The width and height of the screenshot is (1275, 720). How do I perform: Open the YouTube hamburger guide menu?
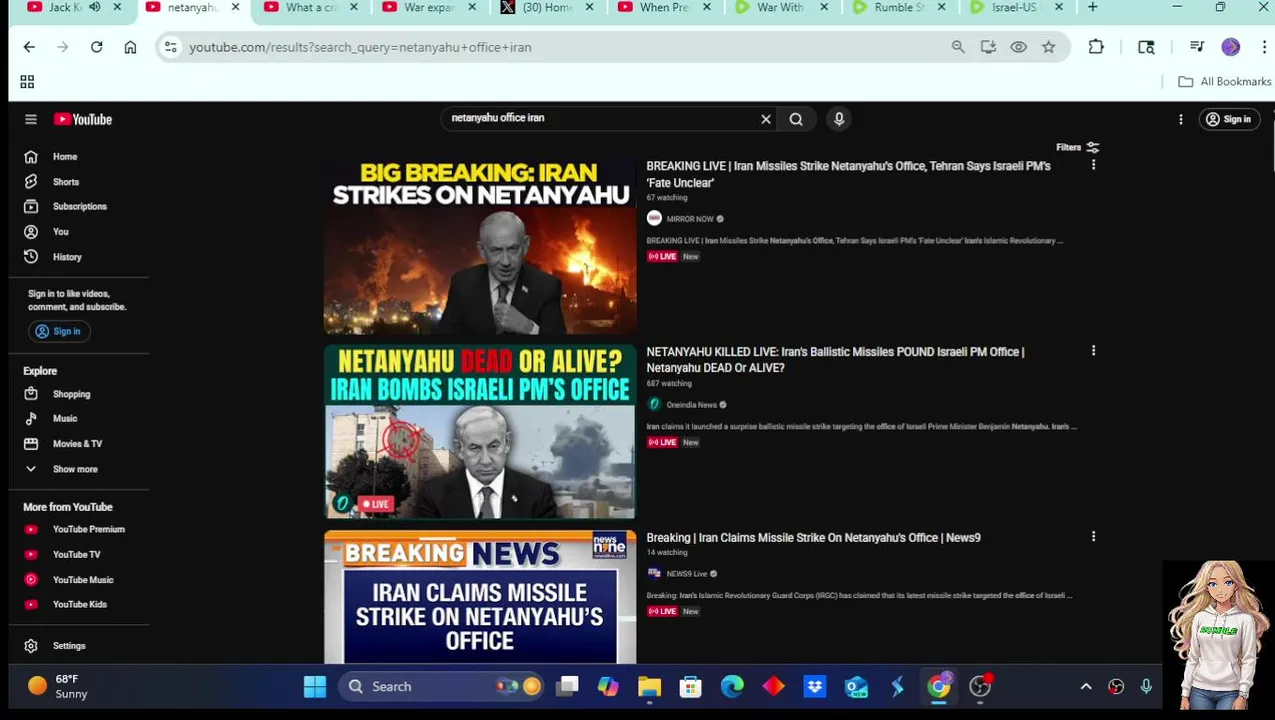(x=31, y=119)
